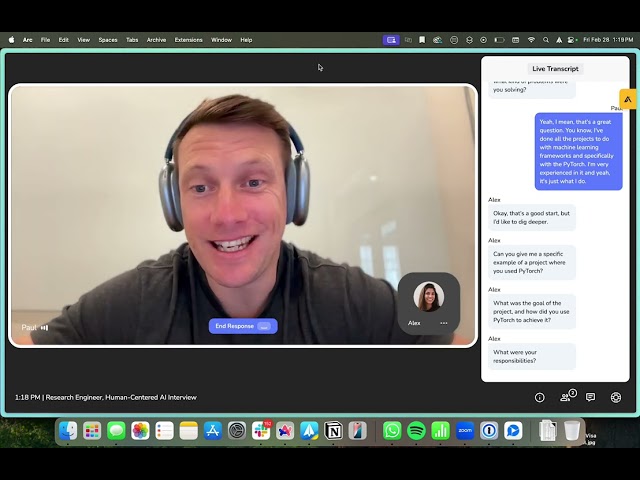Viewport: 640px width, 480px height.
Task: Open the interview info icon
Action: pos(540,398)
